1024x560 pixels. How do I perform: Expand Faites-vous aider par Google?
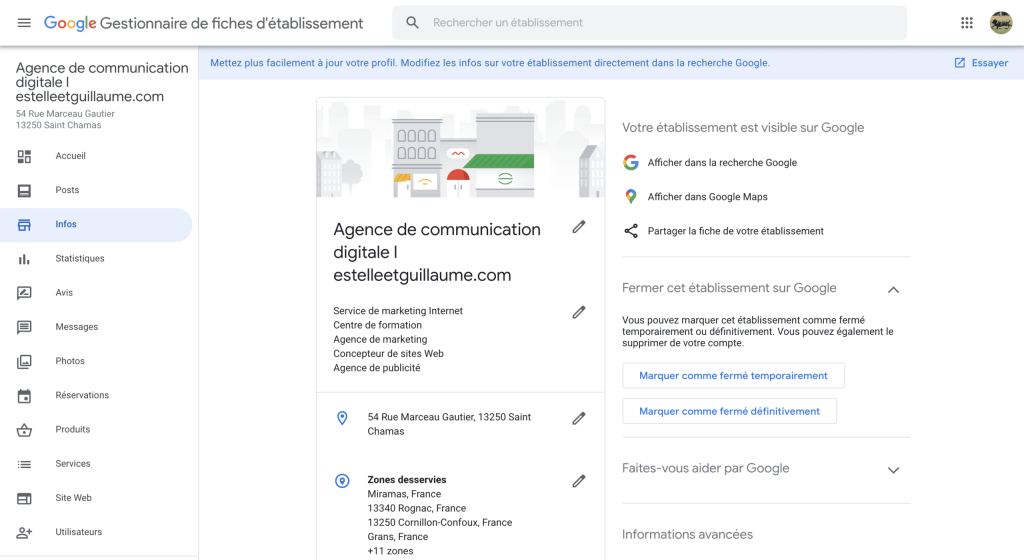click(893, 470)
